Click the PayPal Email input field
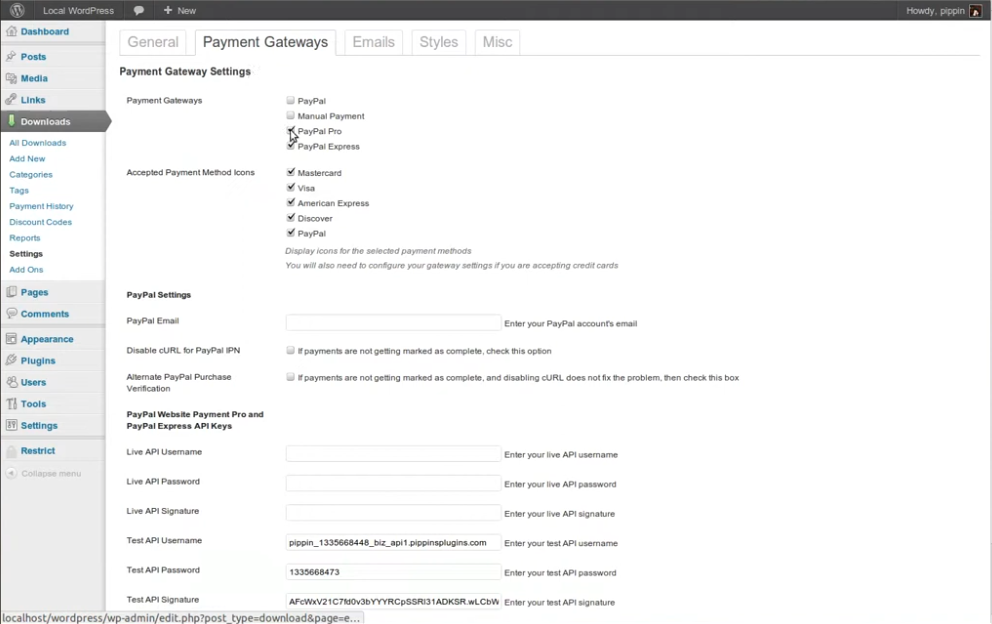This screenshot has height=624, width=992. click(x=393, y=323)
